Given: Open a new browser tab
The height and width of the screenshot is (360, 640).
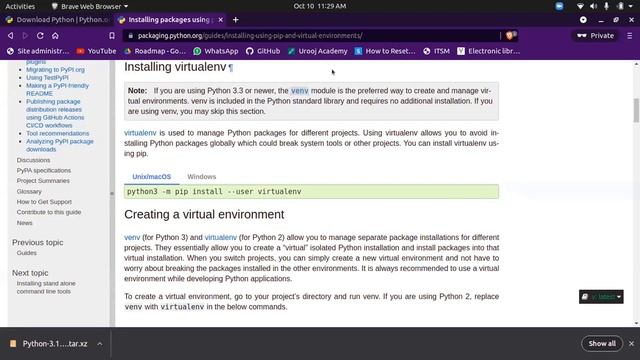Looking at the screenshot, I should pyautogui.click(x=236, y=20).
